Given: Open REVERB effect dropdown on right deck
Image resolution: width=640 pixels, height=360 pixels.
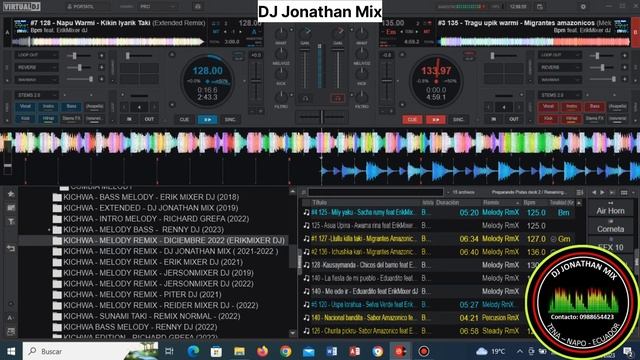Looking at the screenshot, I should pyautogui.click(x=560, y=67).
